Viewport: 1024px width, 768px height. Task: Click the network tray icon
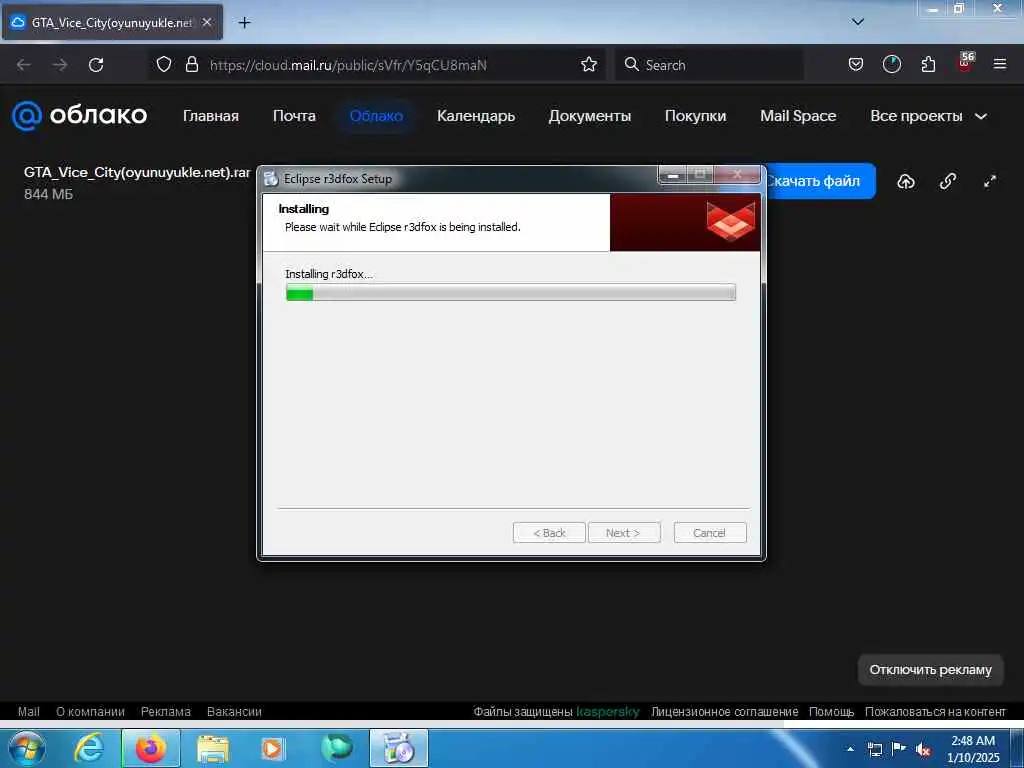(874, 749)
